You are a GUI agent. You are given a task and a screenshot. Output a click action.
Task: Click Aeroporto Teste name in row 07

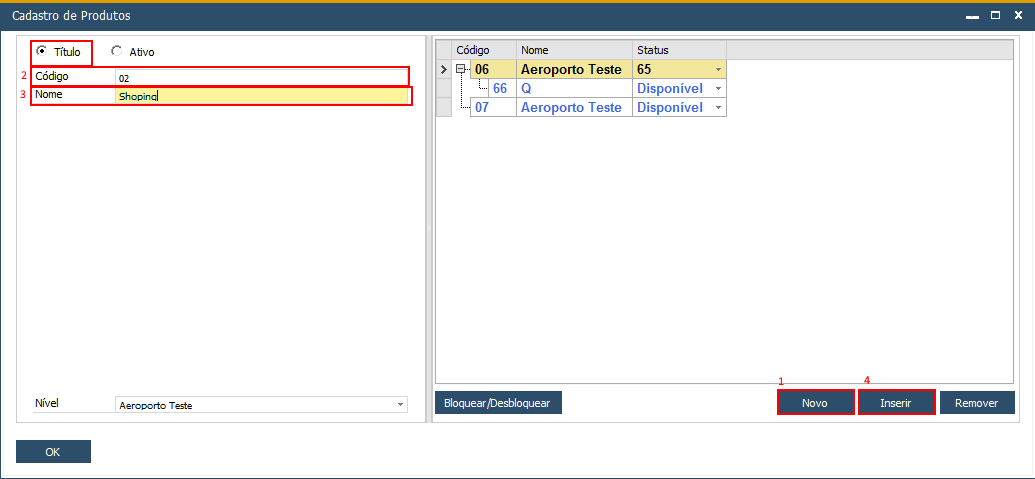pyautogui.click(x=574, y=108)
